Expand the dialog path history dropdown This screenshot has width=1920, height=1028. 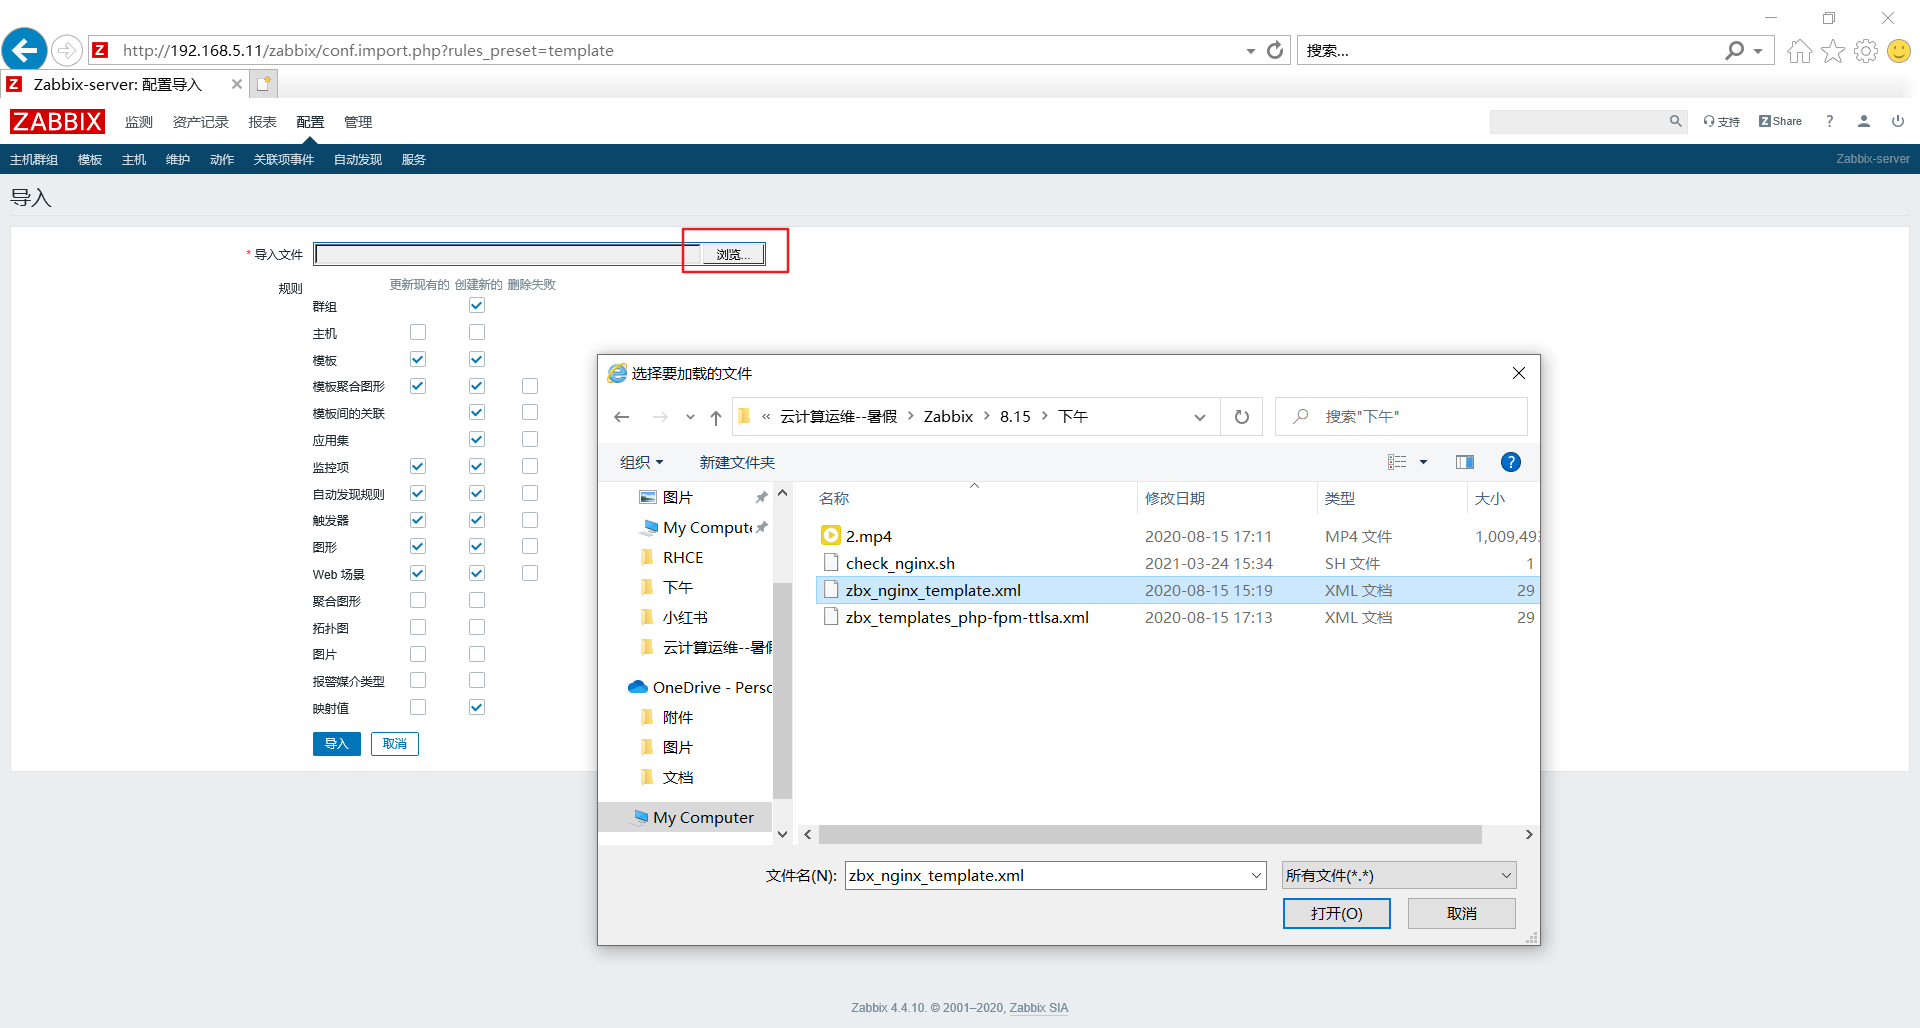1200,417
